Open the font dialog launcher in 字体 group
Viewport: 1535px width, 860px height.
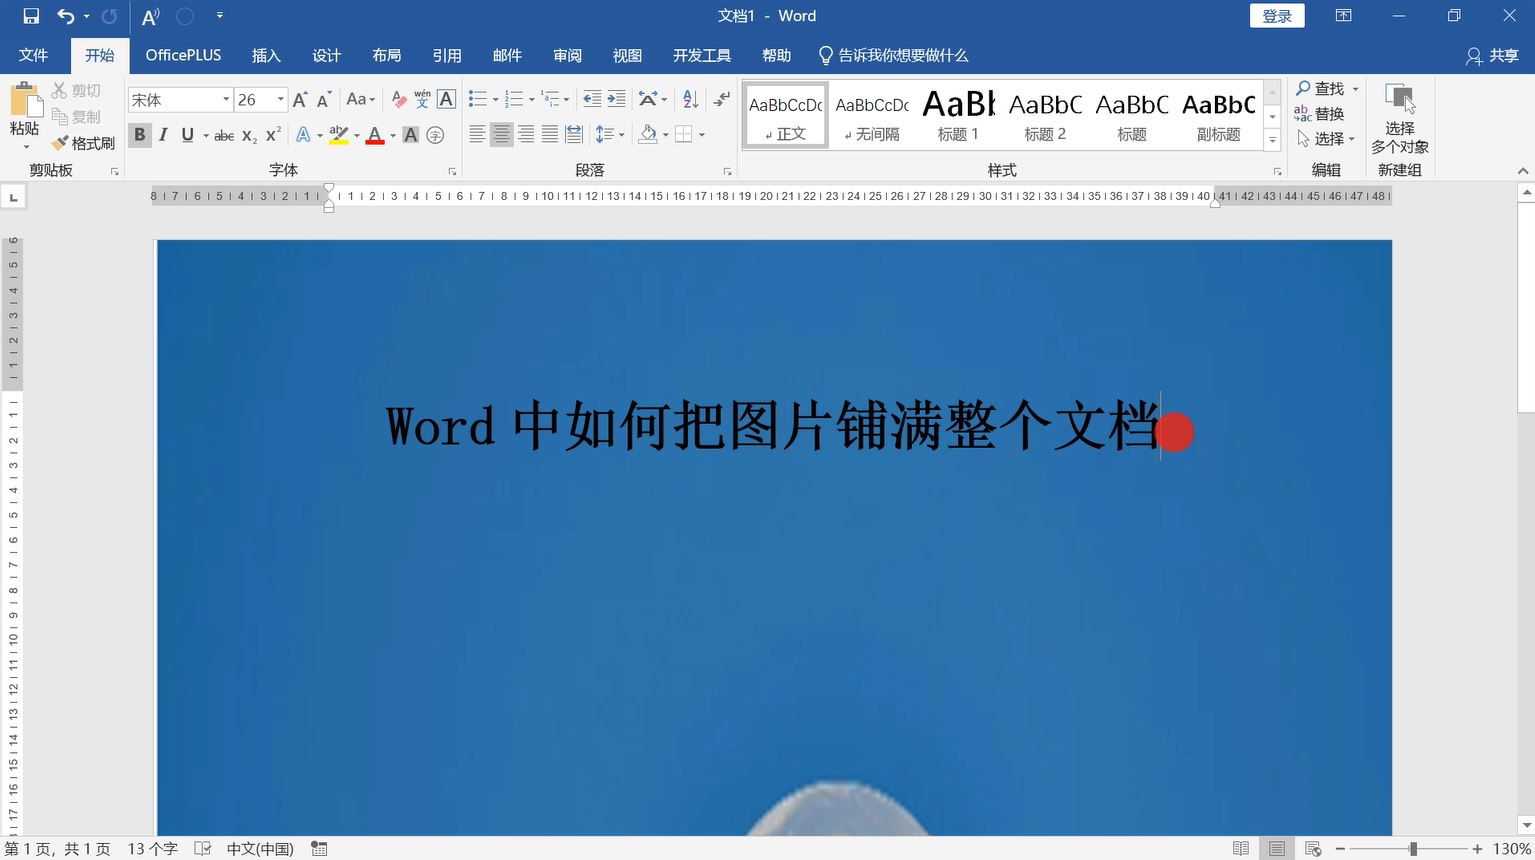(x=452, y=172)
